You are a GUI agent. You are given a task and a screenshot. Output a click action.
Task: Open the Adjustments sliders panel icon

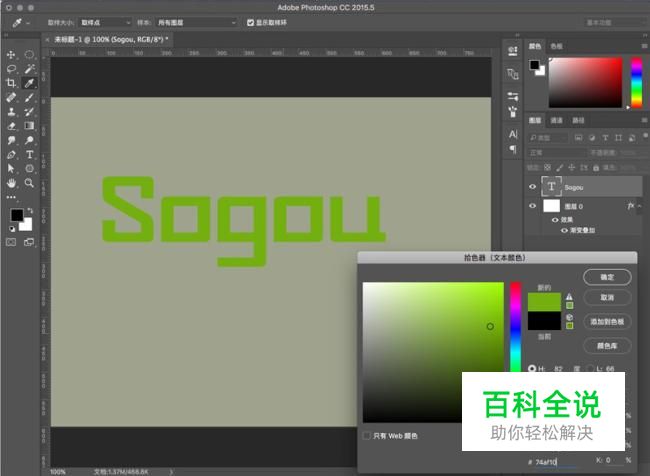click(x=513, y=97)
